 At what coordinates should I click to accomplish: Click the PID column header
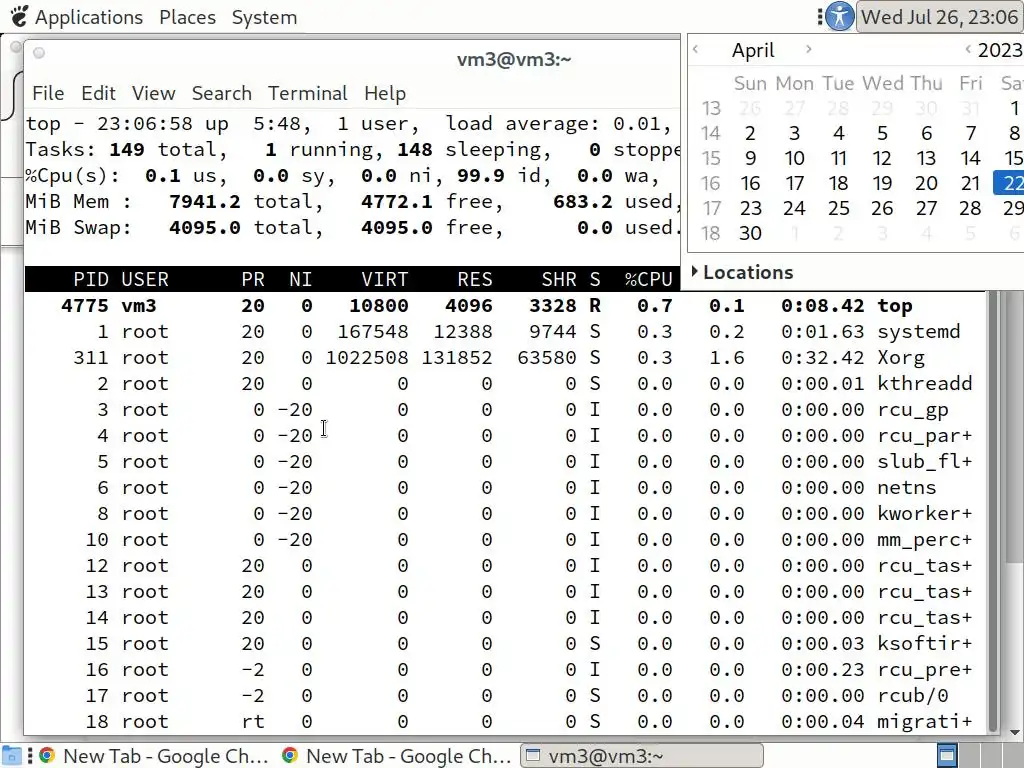tap(91, 280)
